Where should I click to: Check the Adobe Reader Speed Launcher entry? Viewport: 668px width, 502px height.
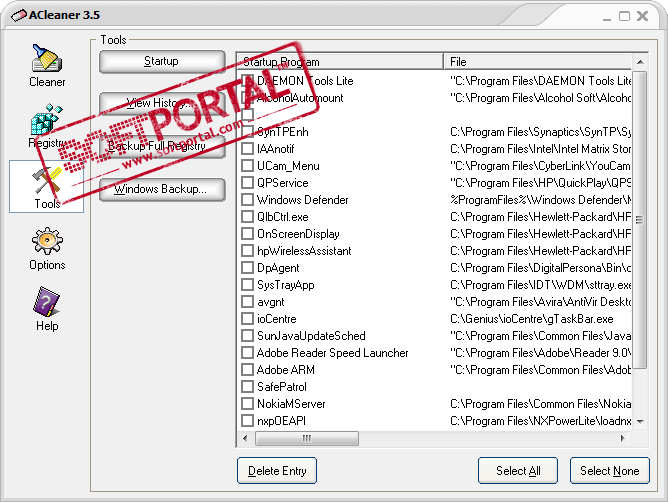(x=248, y=353)
